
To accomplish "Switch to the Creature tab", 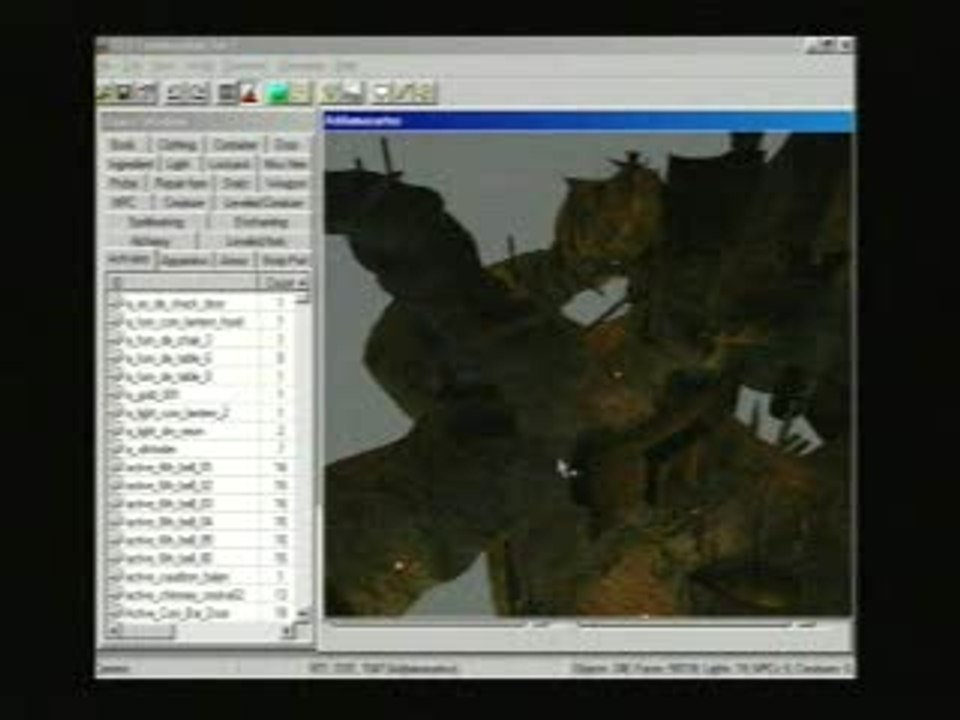I will [184, 203].
